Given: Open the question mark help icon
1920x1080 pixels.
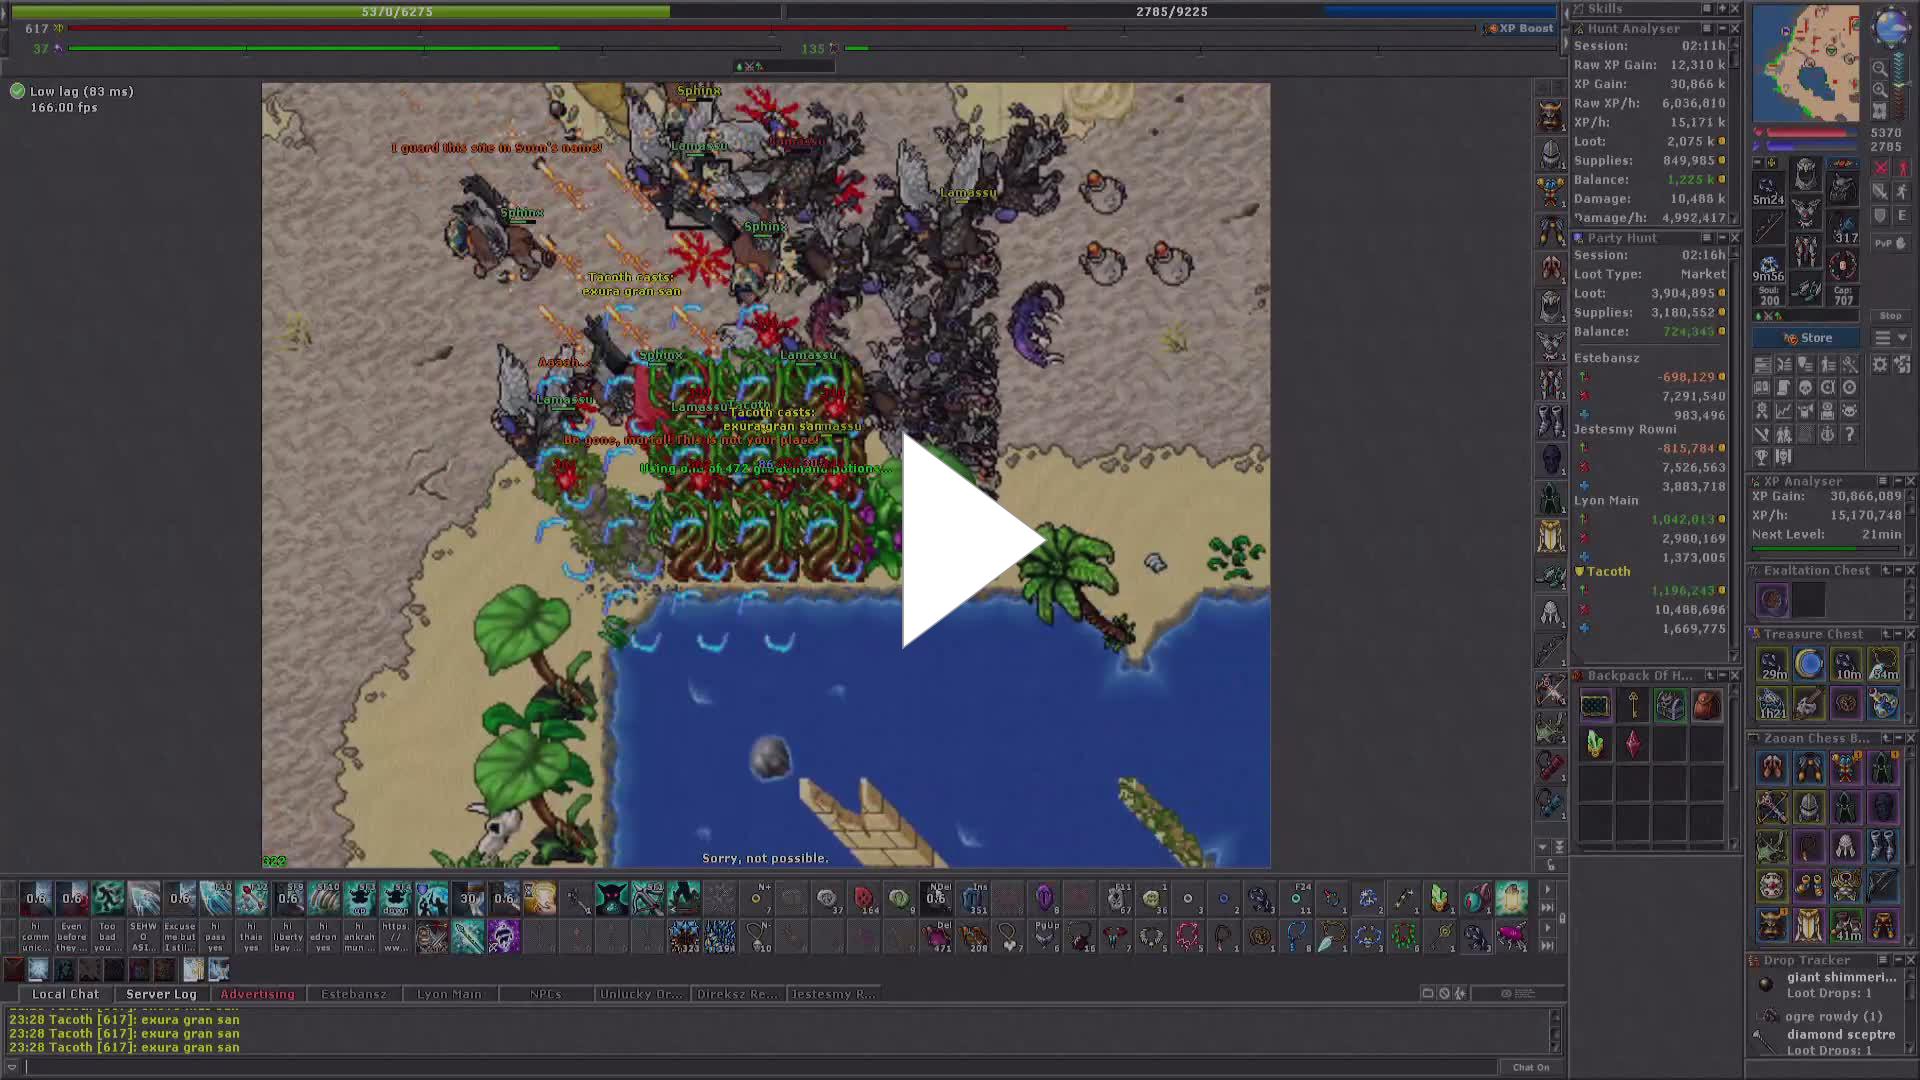Looking at the screenshot, I should pyautogui.click(x=1849, y=434).
